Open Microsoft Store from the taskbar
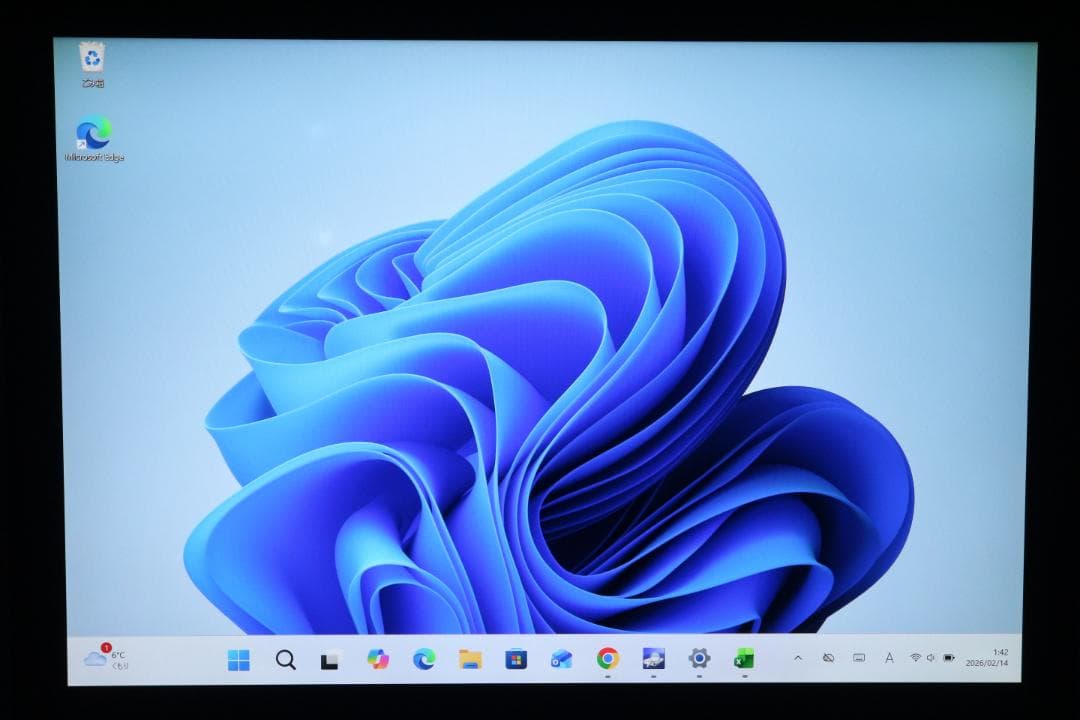 tap(515, 659)
